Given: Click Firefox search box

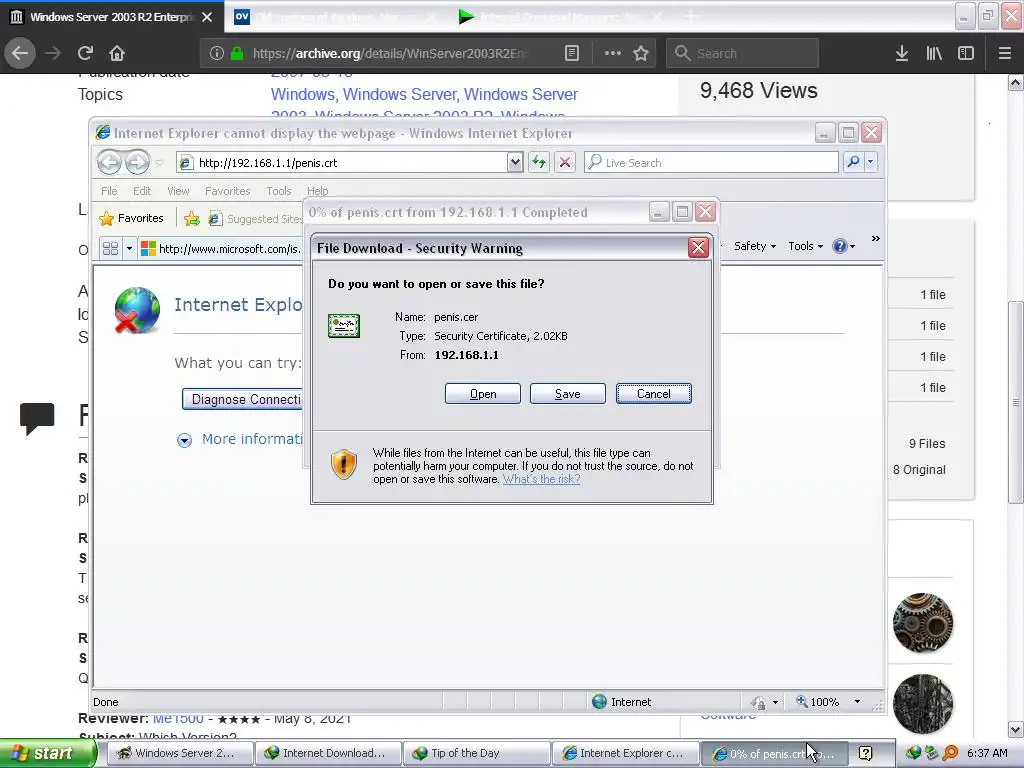Looking at the screenshot, I should pyautogui.click(x=743, y=53).
